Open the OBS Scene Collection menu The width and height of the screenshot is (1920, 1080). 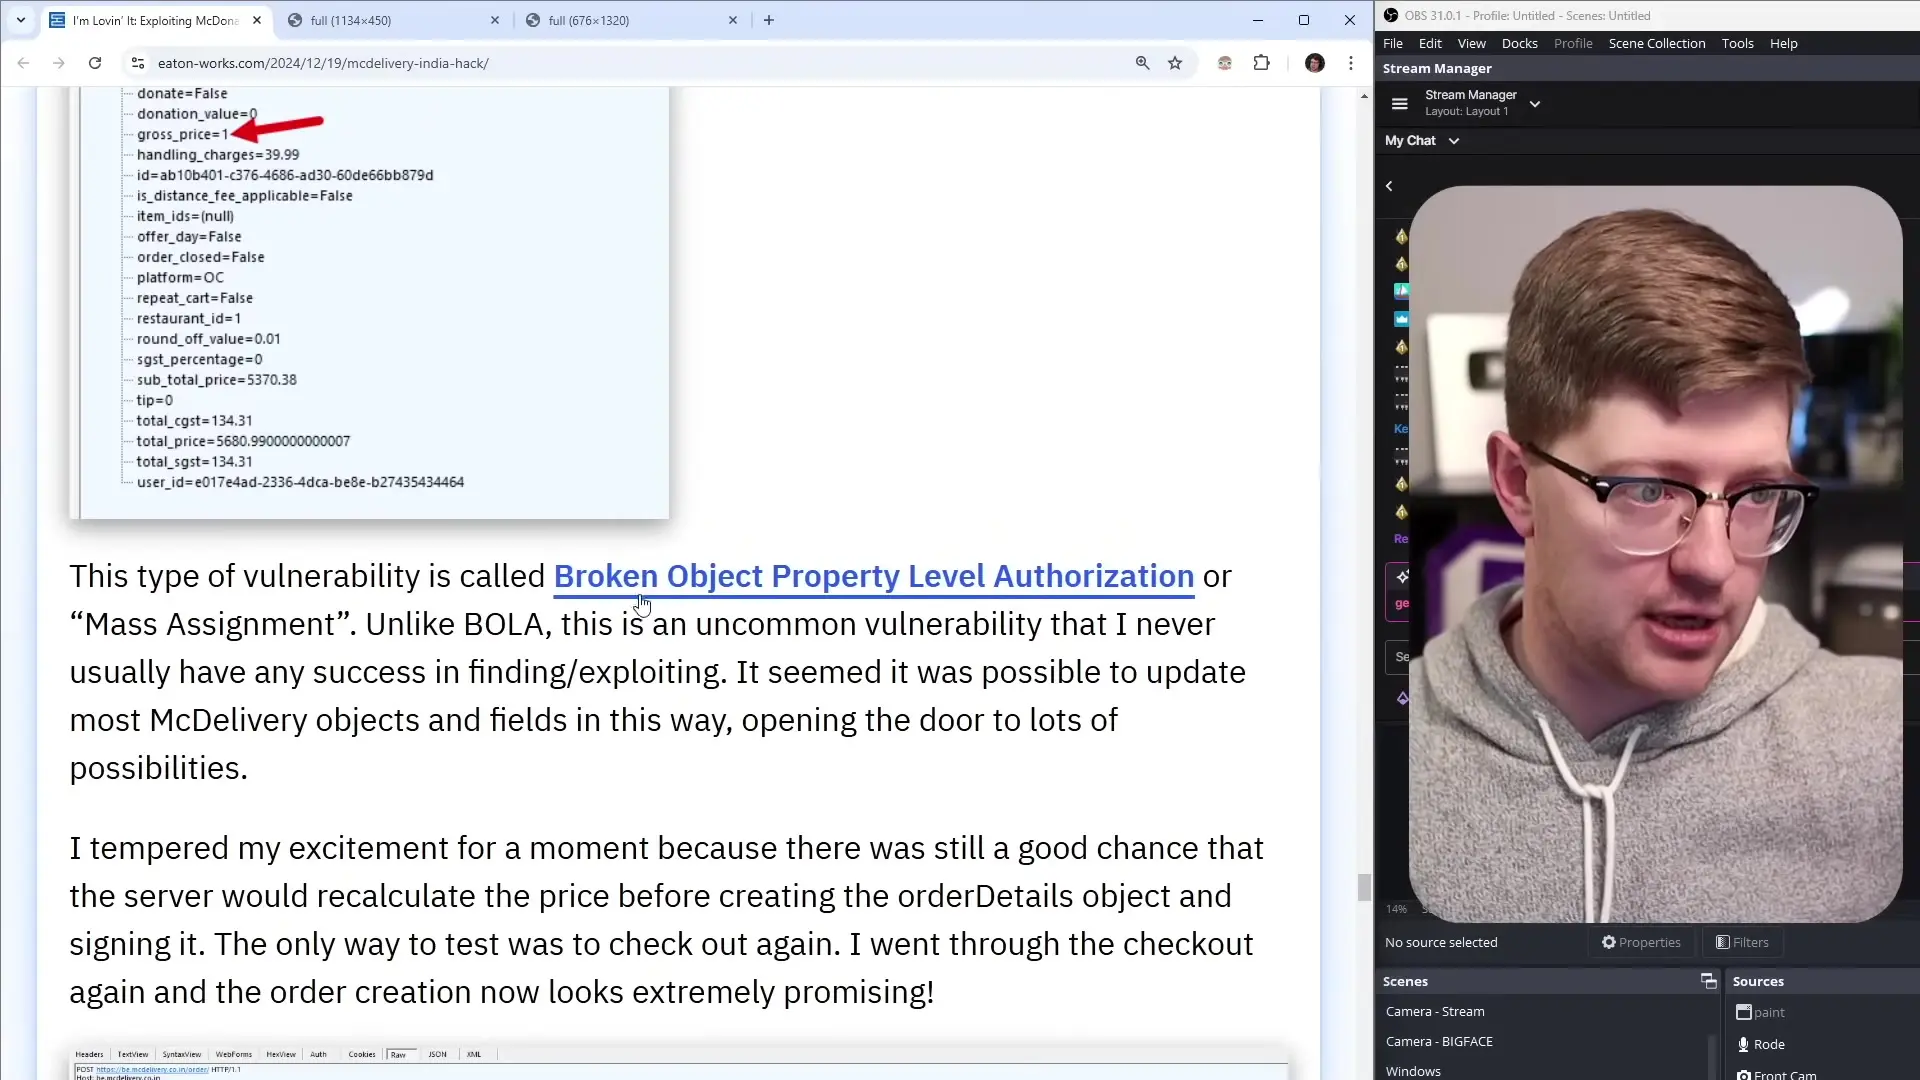point(1657,43)
